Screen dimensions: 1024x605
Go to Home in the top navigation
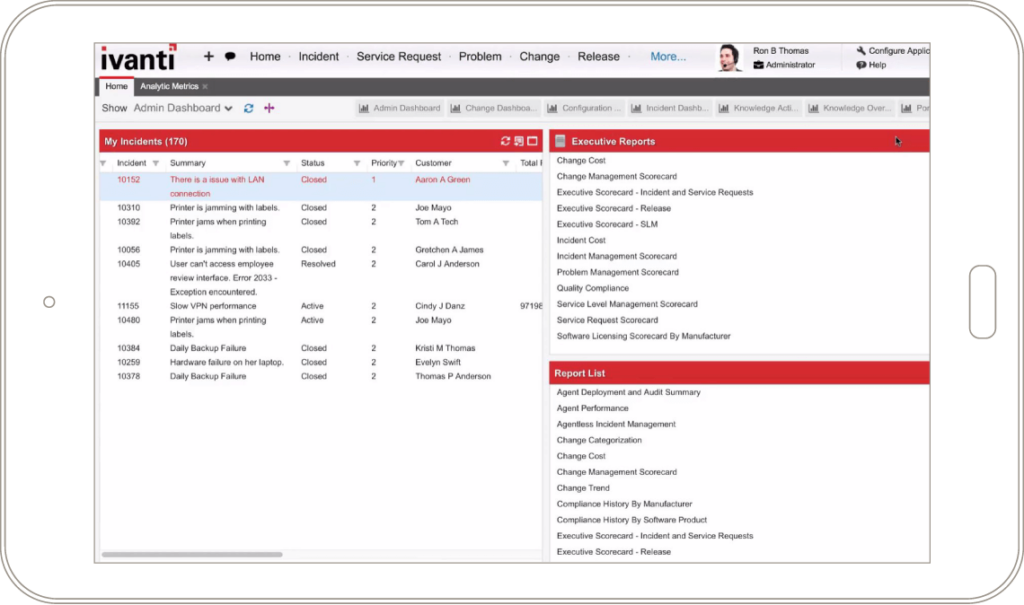265,56
